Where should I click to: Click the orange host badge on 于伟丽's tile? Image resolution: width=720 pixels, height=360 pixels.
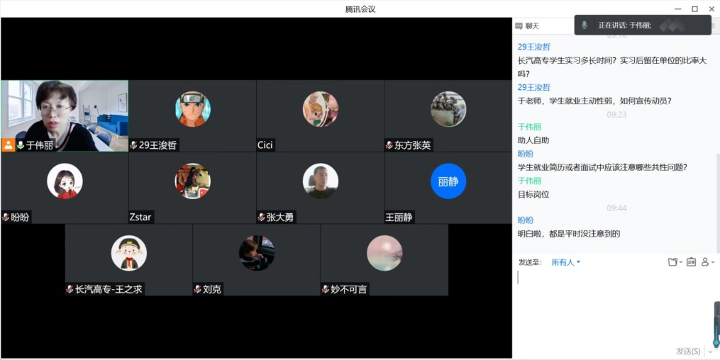coord(8,145)
